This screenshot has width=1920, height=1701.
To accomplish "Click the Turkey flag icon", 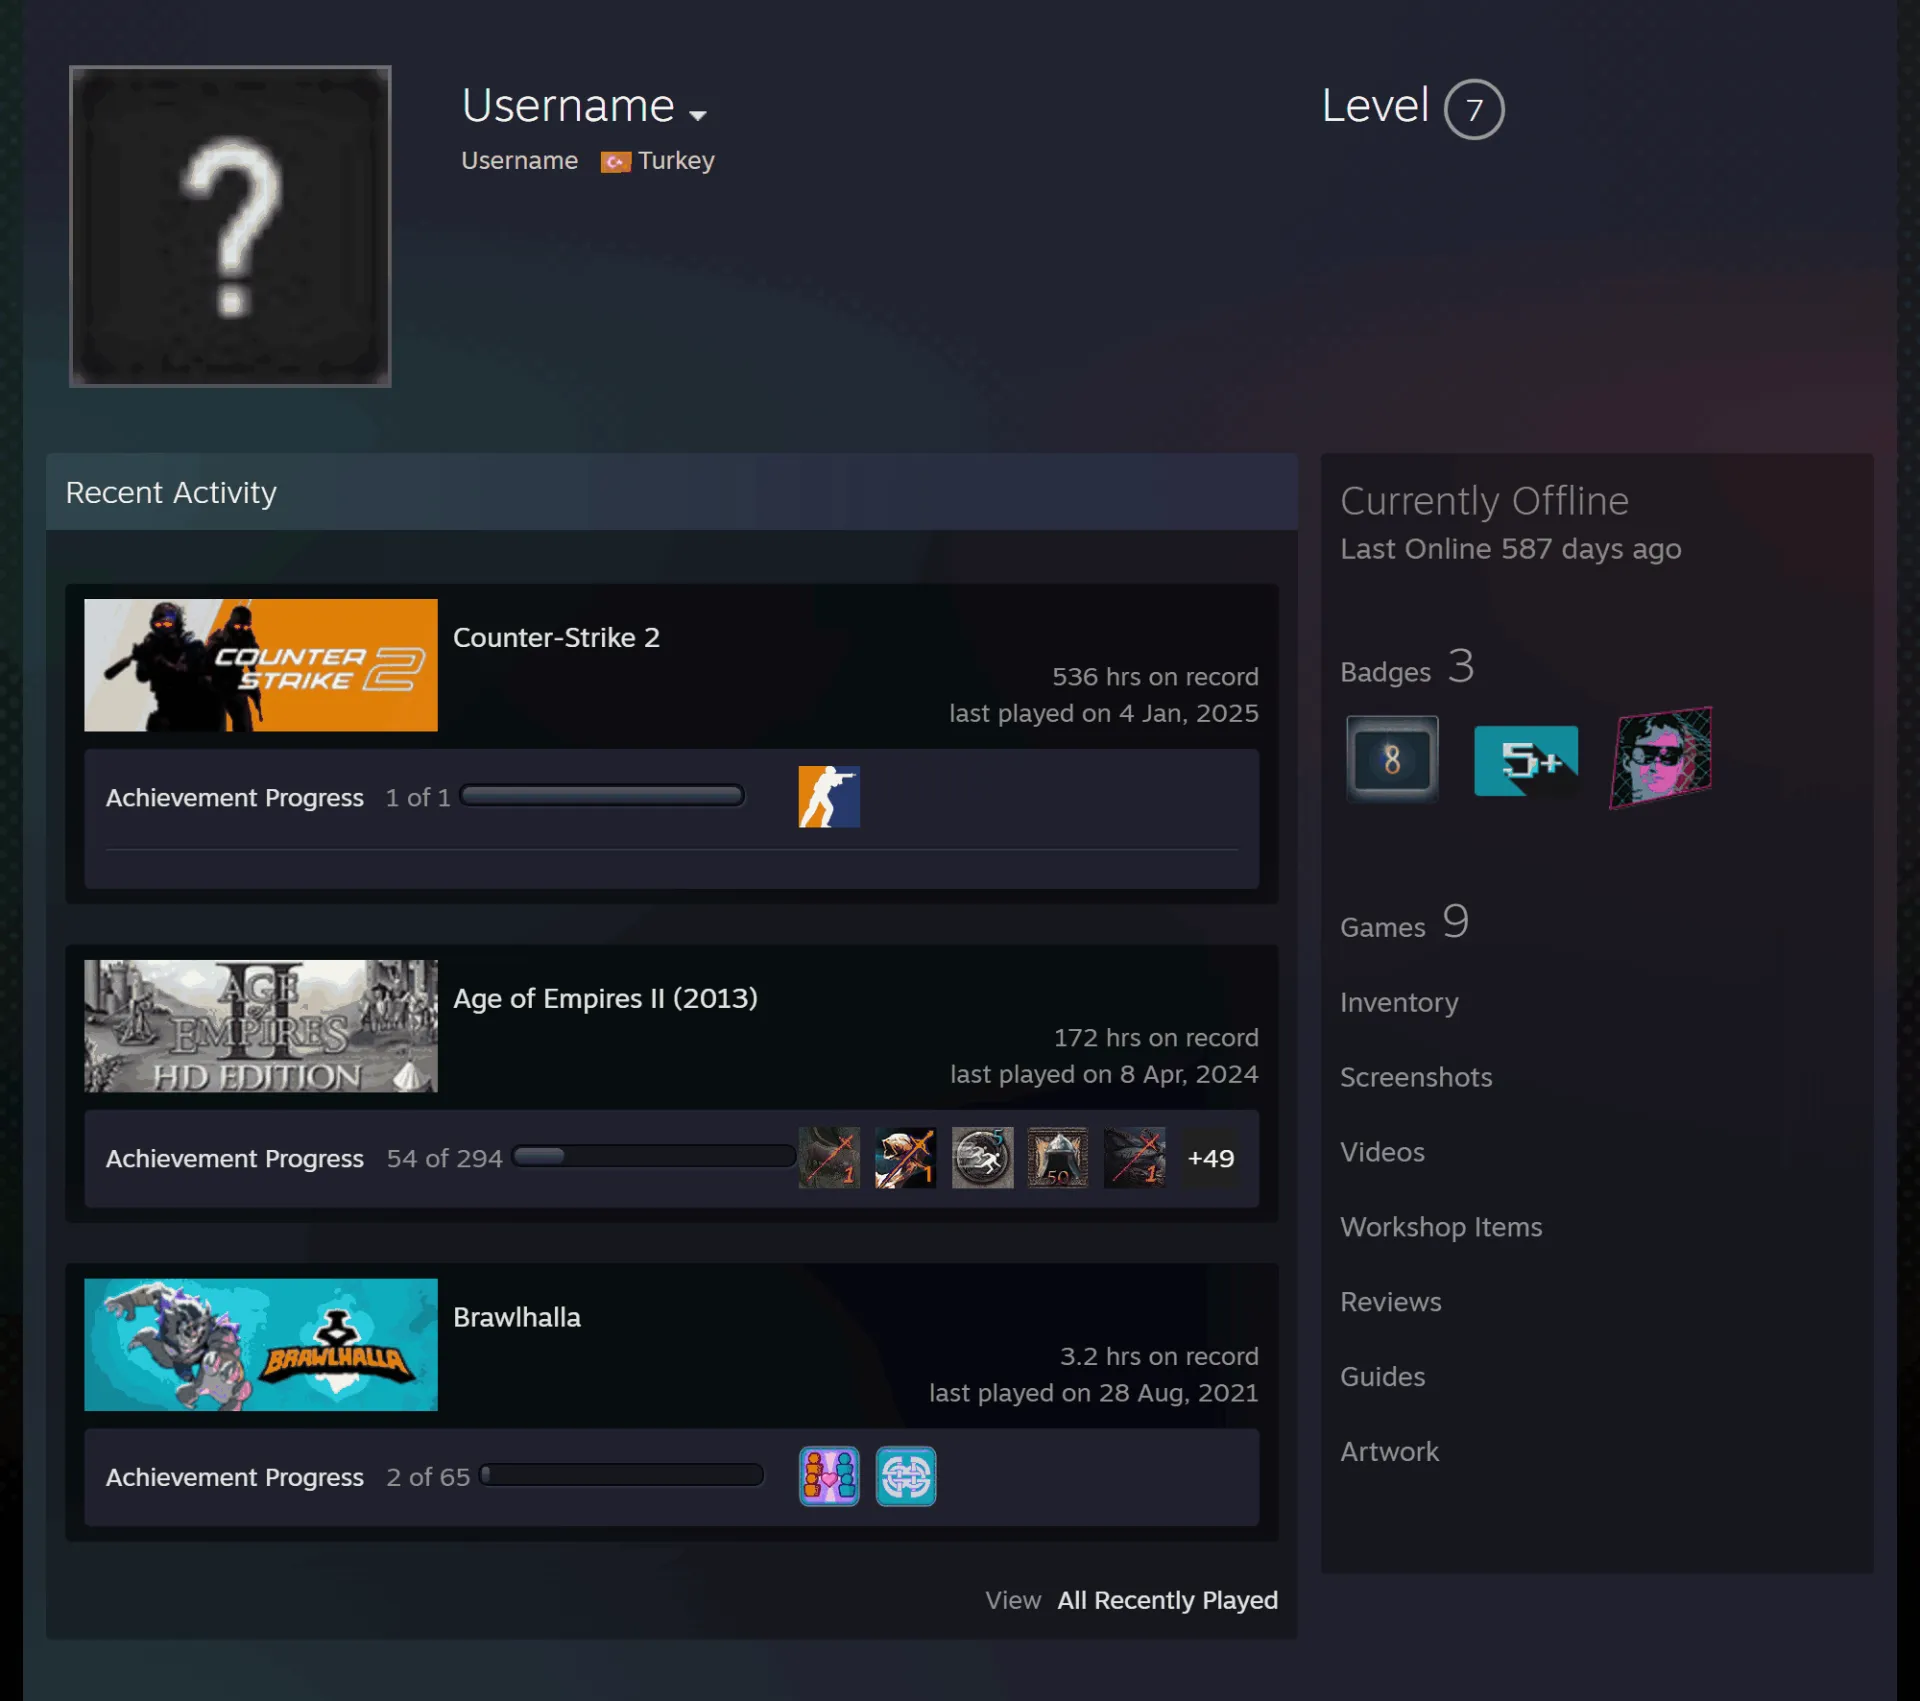I will [x=615, y=162].
